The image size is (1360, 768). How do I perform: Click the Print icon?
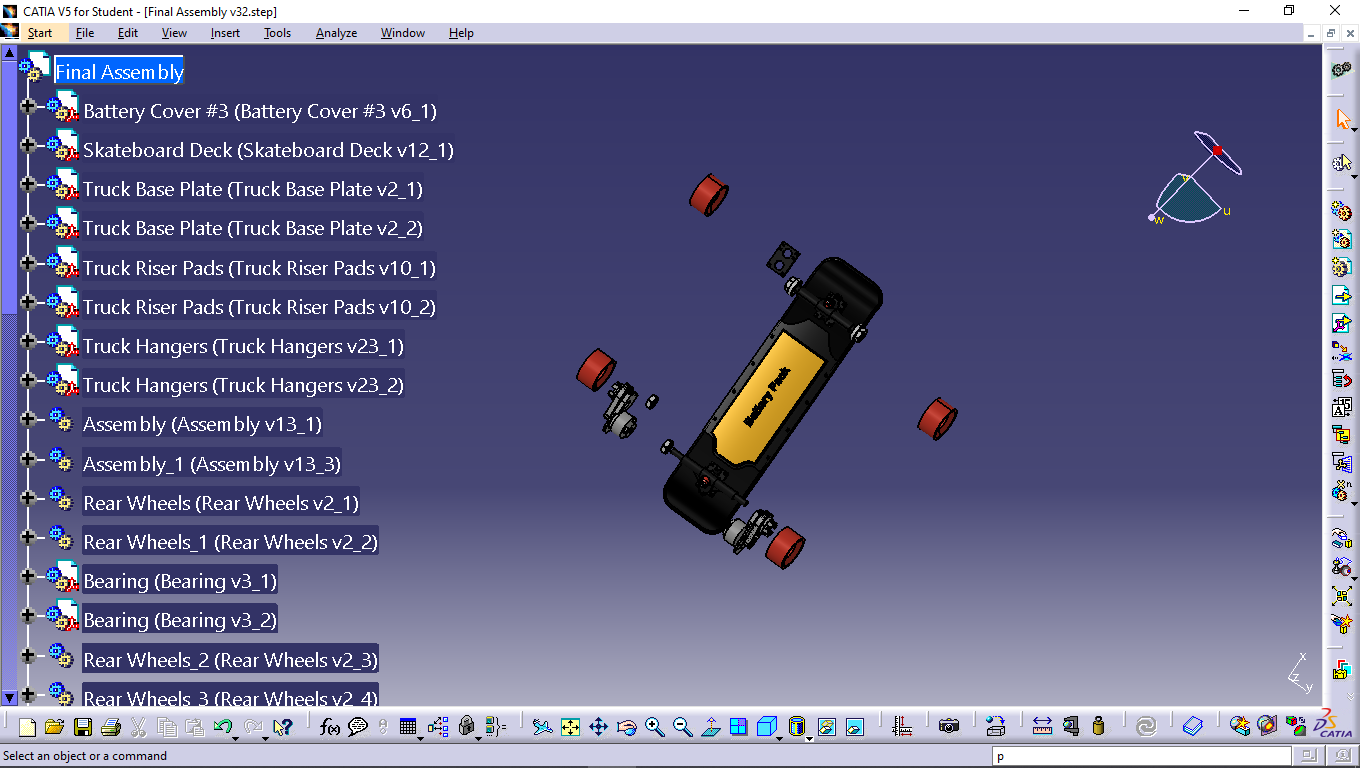pyautogui.click(x=111, y=727)
